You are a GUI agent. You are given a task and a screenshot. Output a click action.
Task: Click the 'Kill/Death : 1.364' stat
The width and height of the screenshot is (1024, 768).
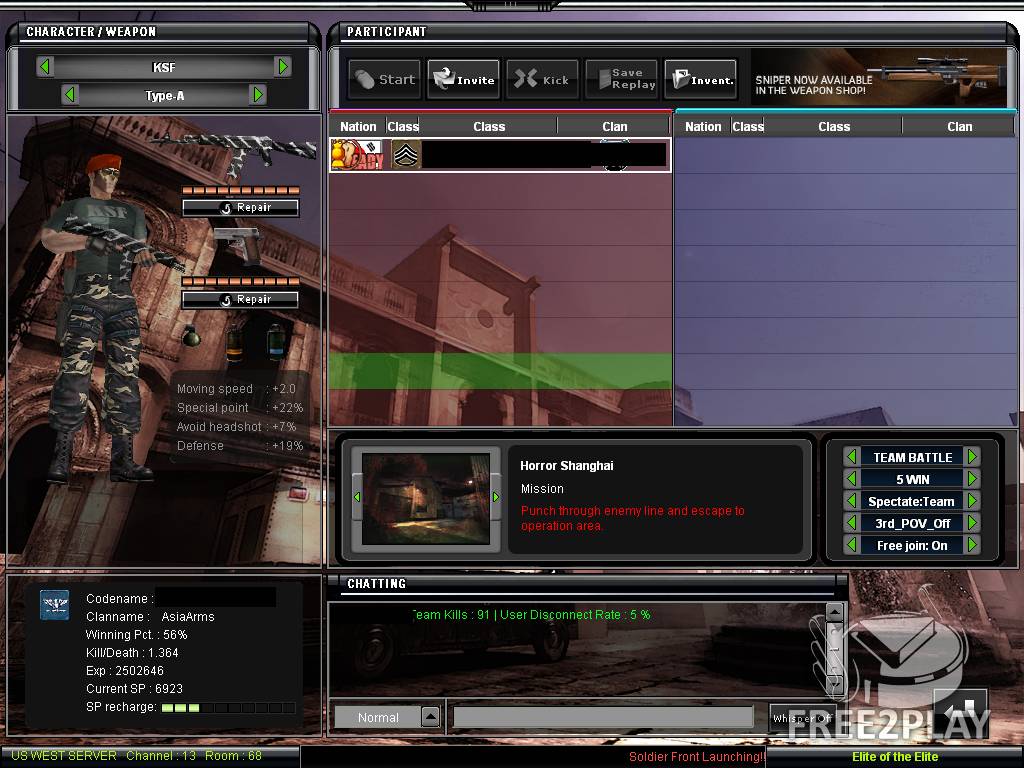132,652
